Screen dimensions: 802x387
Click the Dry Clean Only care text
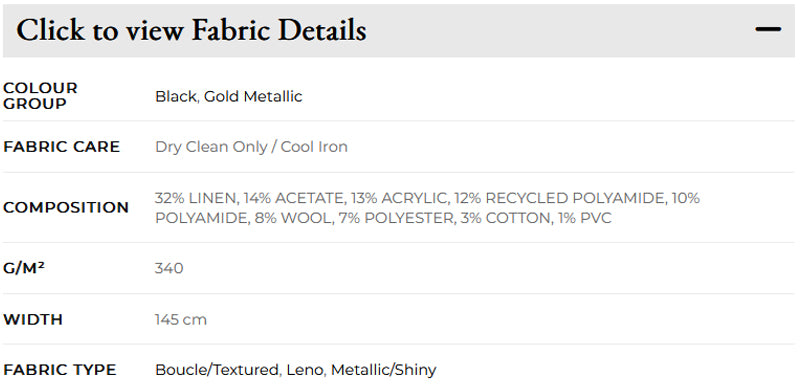click(x=211, y=147)
